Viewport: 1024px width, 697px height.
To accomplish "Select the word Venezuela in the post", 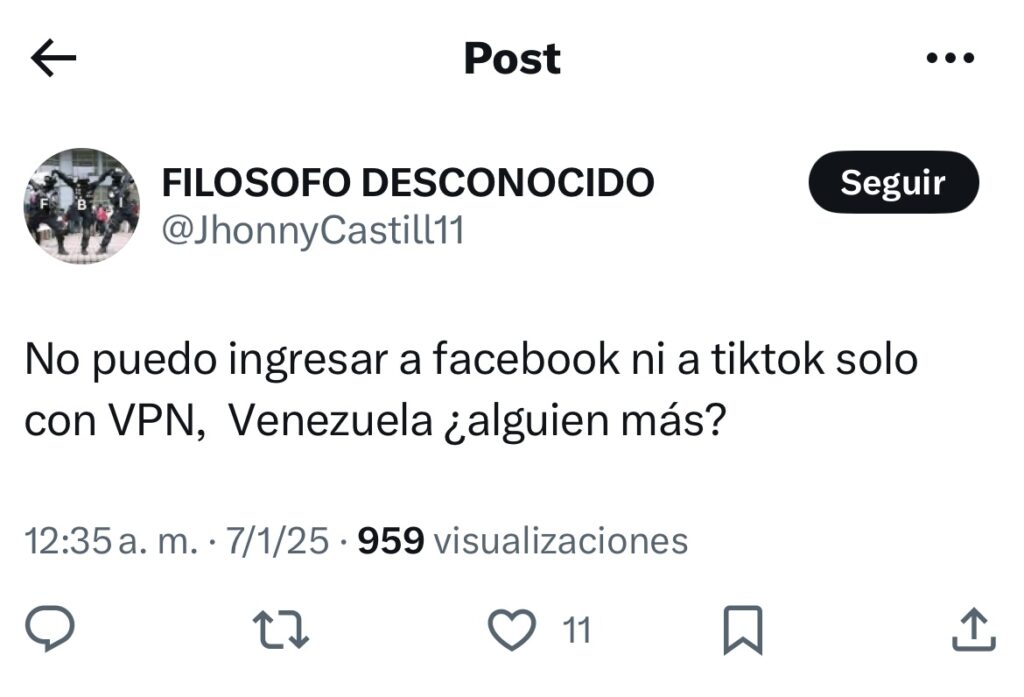I will pyautogui.click(x=331, y=421).
